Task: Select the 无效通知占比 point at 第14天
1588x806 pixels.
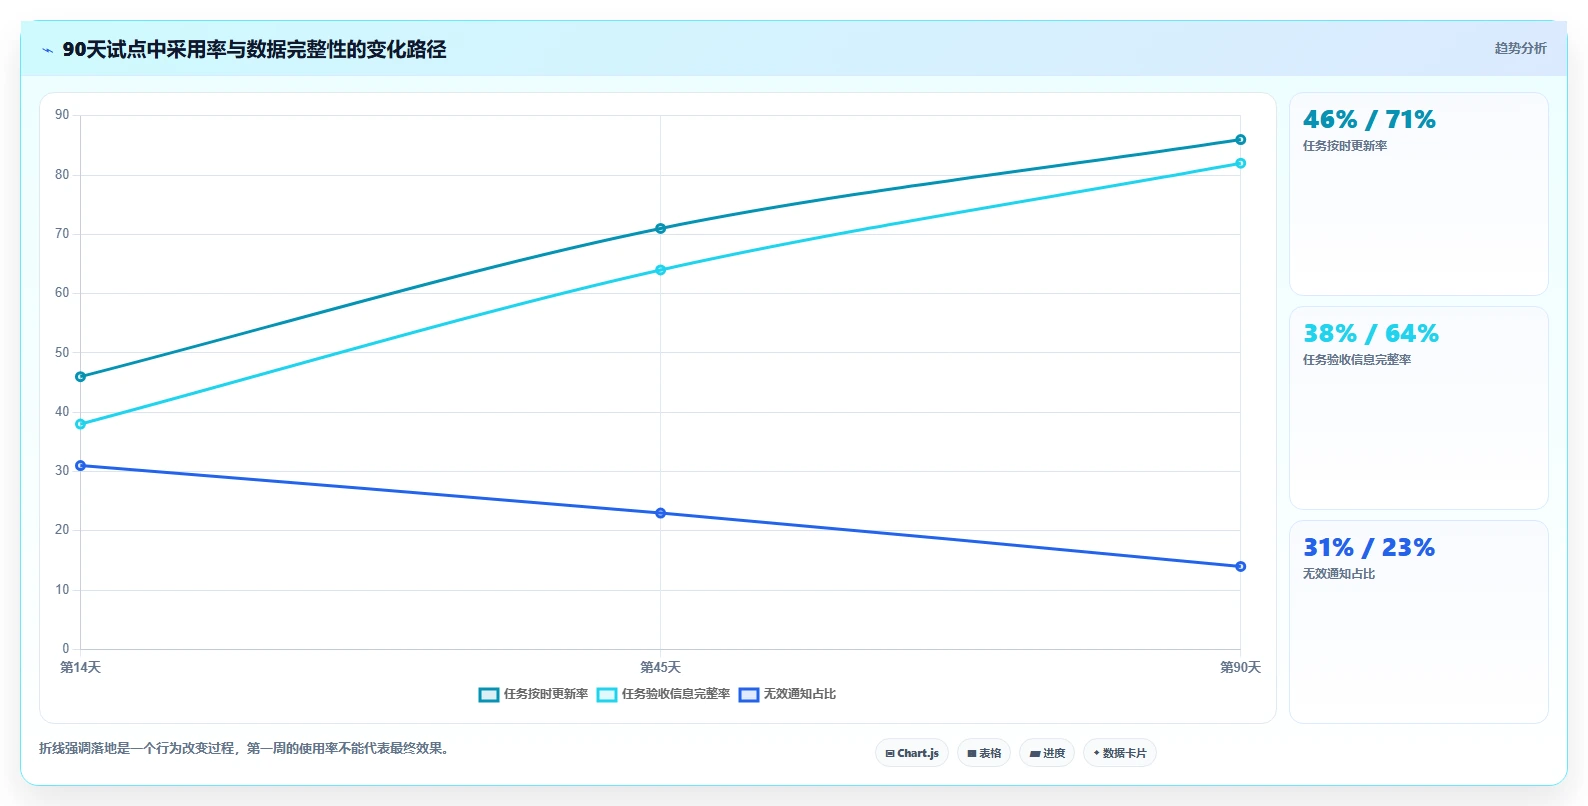Action: click(81, 466)
